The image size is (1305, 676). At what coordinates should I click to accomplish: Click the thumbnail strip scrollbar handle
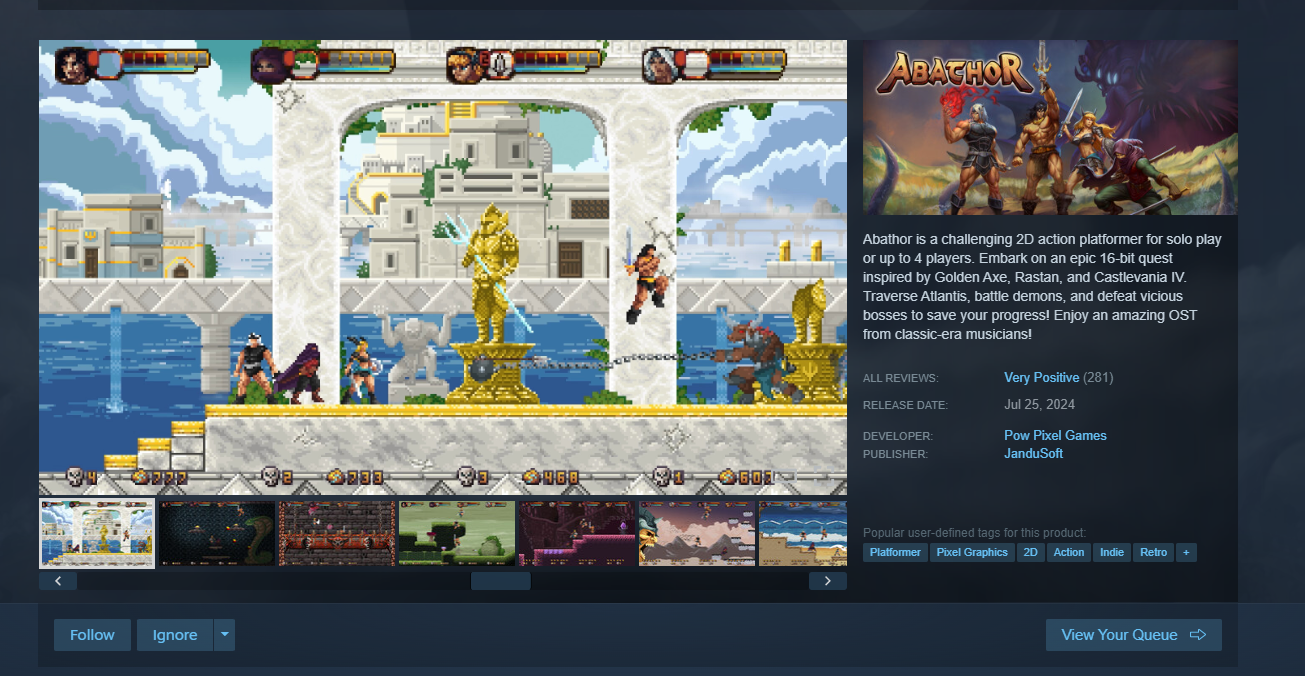pyautogui.click(x=501, y=581)
